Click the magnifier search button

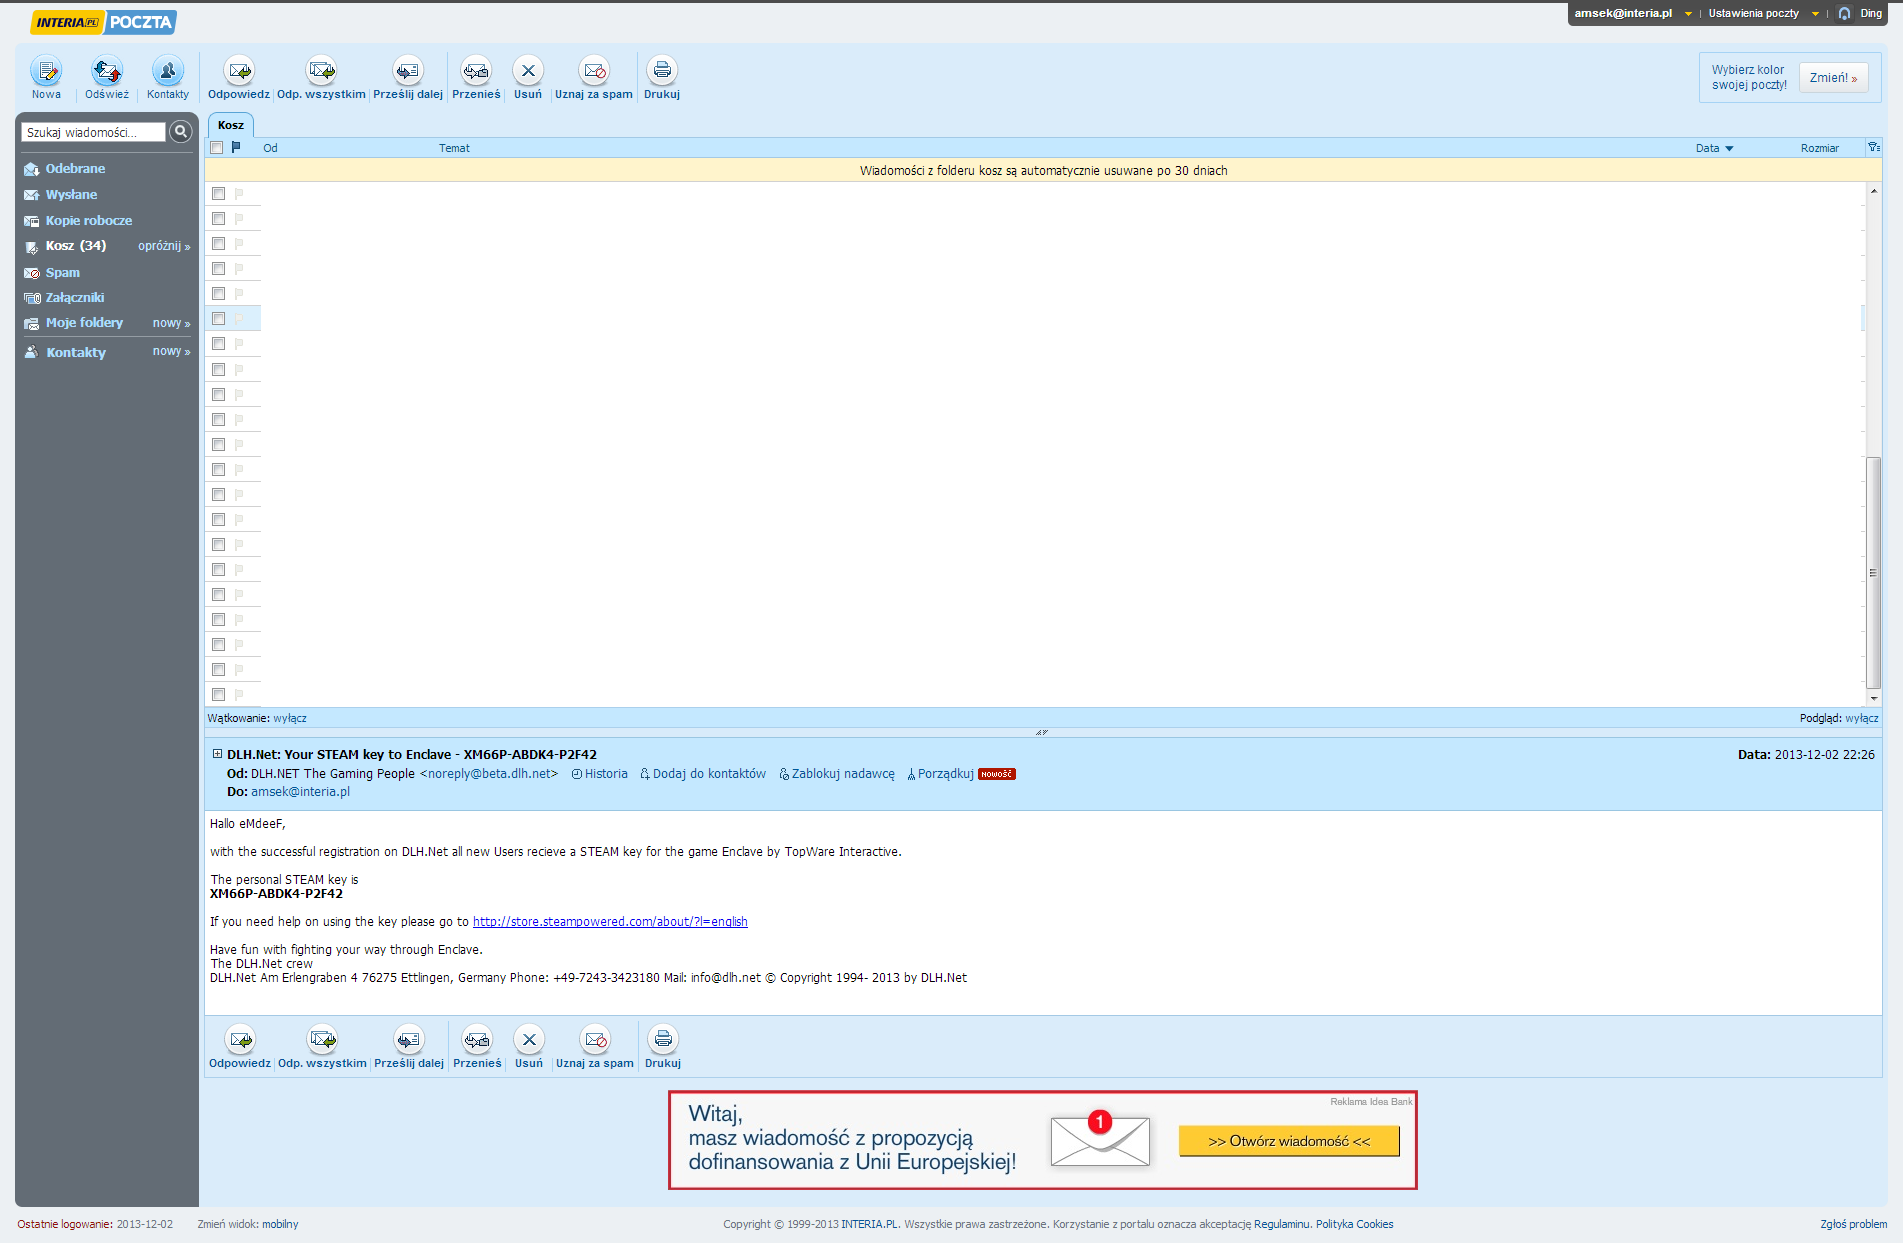181,131
